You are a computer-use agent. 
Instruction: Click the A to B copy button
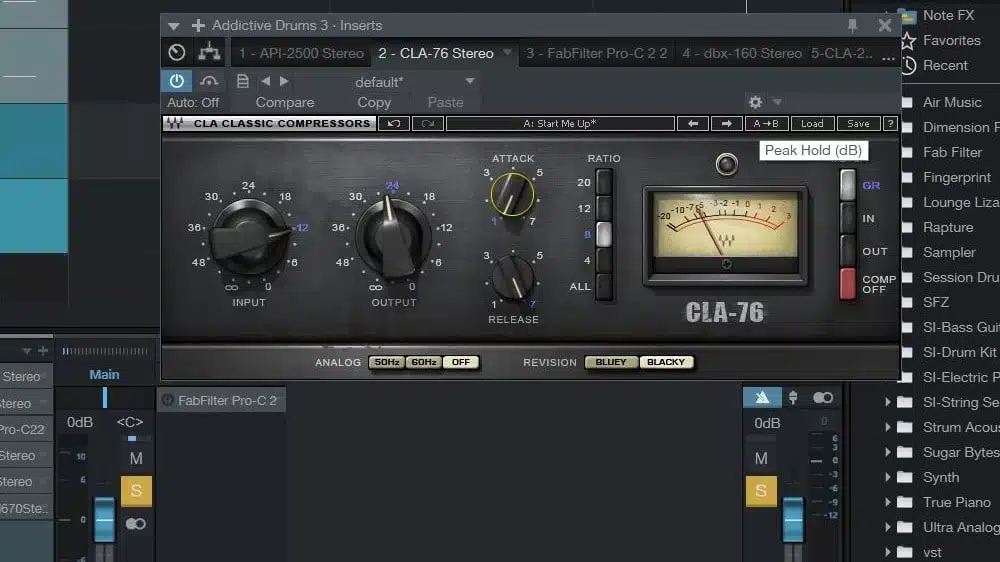pos(766,124)
